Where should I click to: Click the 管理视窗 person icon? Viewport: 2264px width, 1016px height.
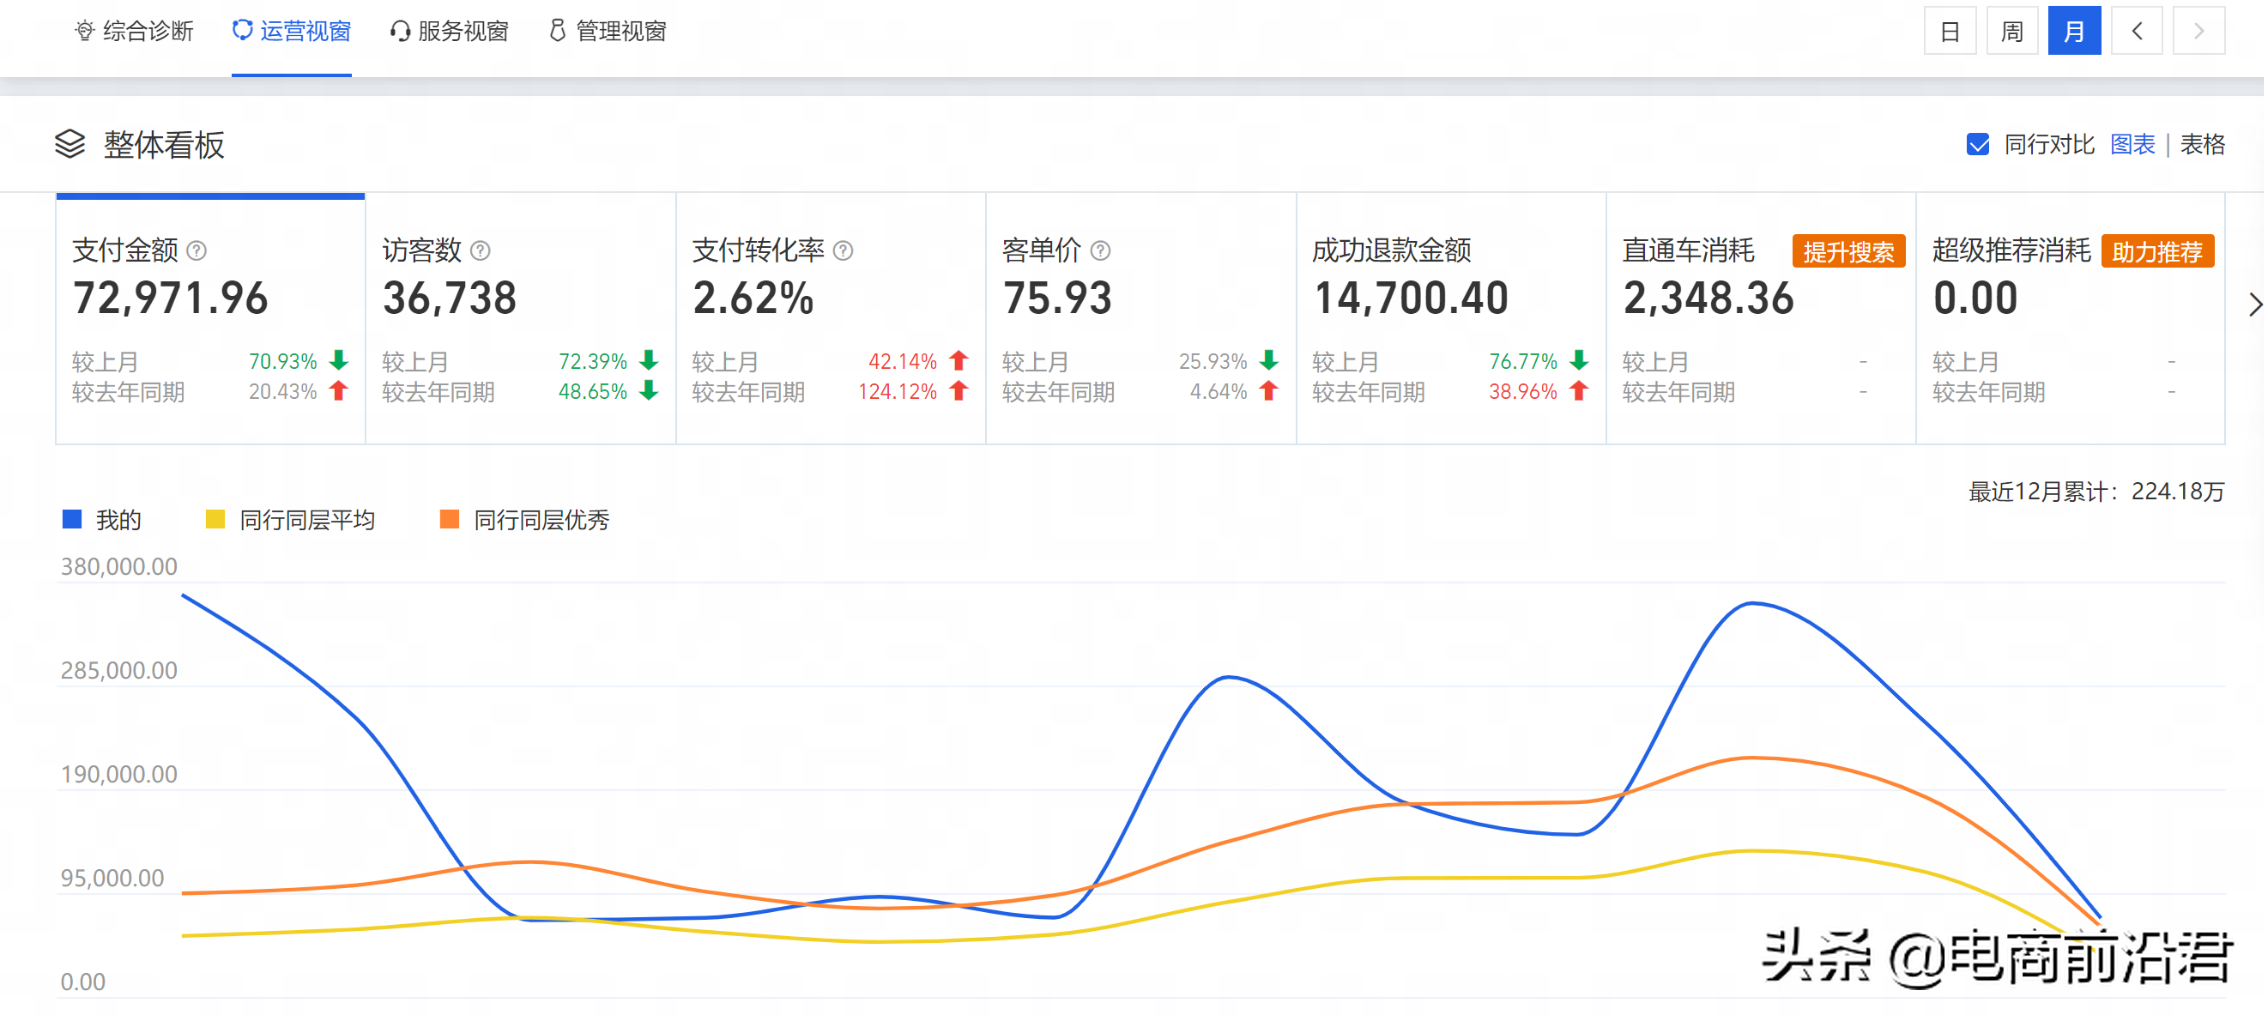557,31
